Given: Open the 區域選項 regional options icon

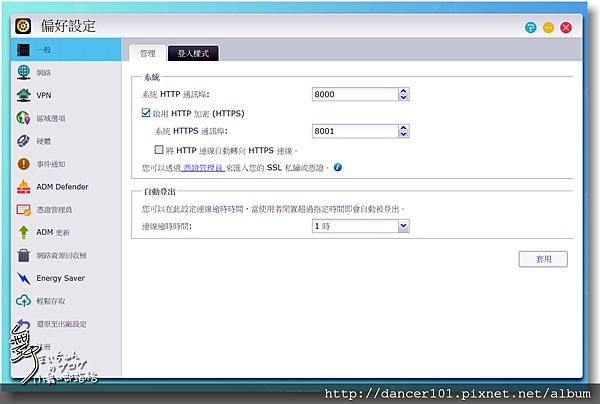Looking at the screenshot, I should [23, 118].
